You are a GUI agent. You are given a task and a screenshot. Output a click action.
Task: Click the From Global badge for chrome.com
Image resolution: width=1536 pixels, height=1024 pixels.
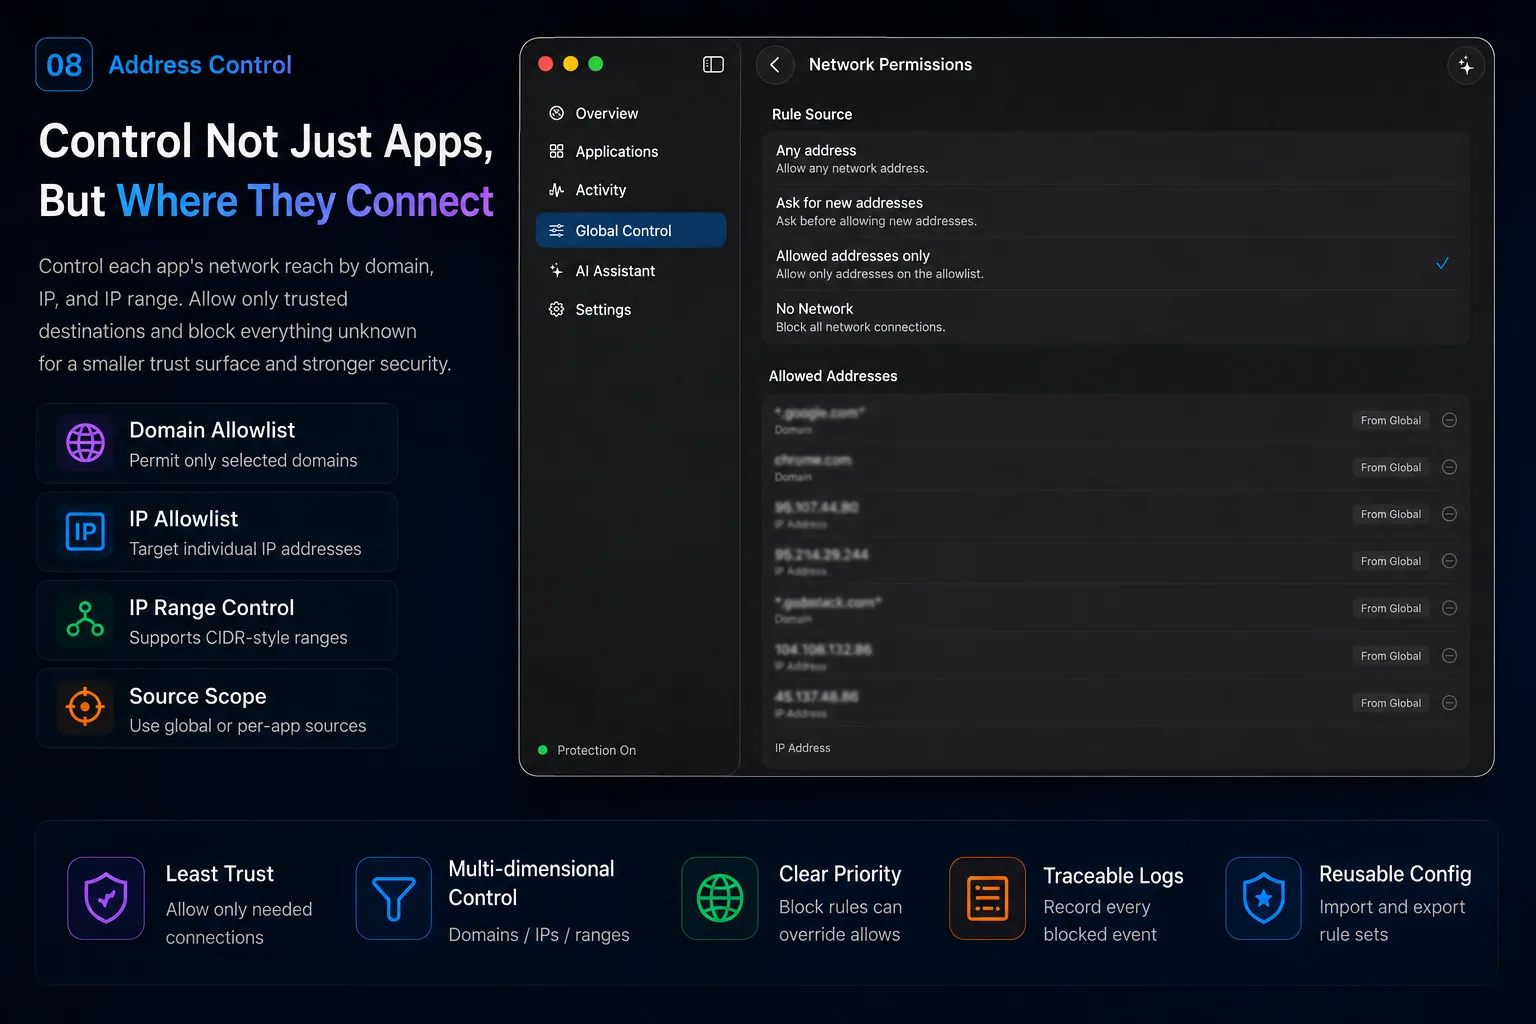(x=1390, y=467)
